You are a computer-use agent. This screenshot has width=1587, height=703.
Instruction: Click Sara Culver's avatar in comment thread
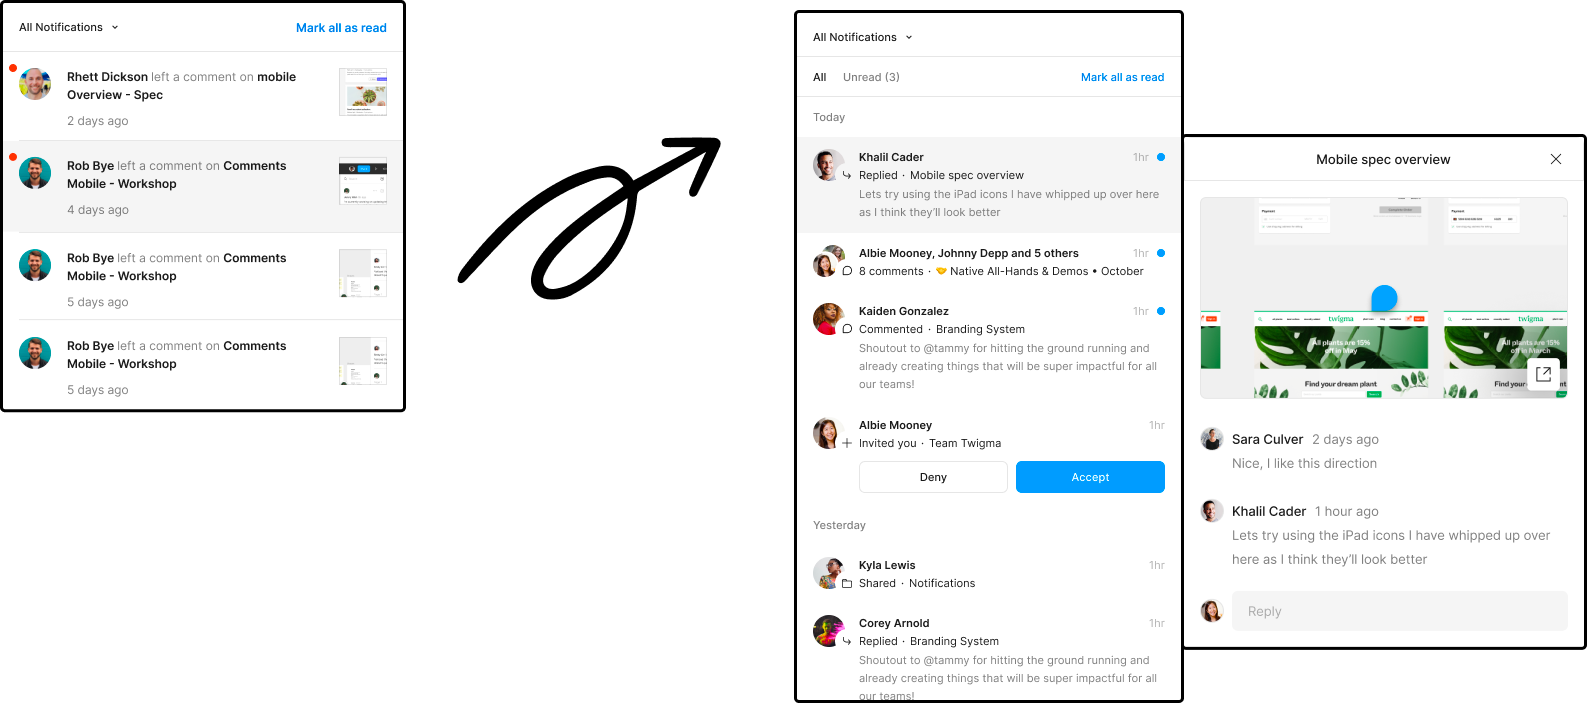tap(1212, 439)
